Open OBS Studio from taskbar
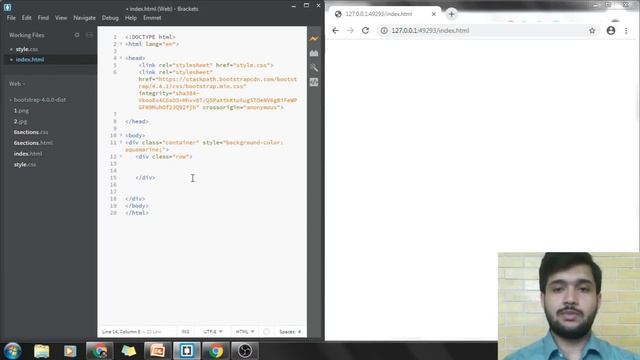 (x=244, y=351)
